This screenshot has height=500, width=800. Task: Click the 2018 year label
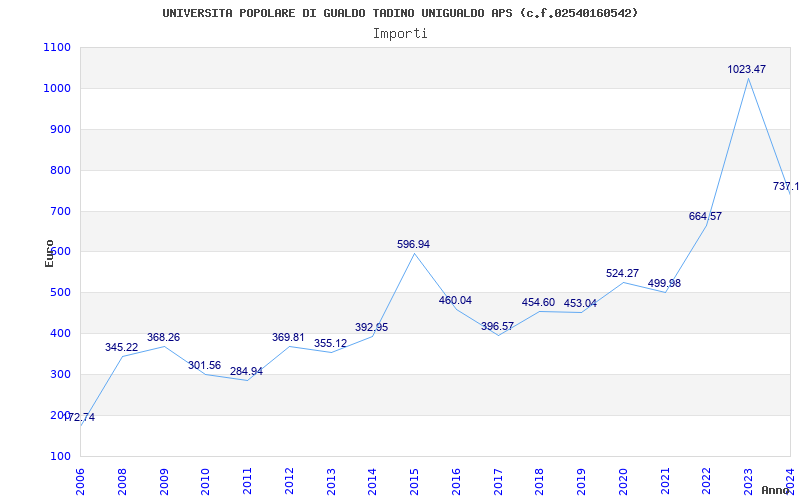pyautogui.click(x=540, y=482)
